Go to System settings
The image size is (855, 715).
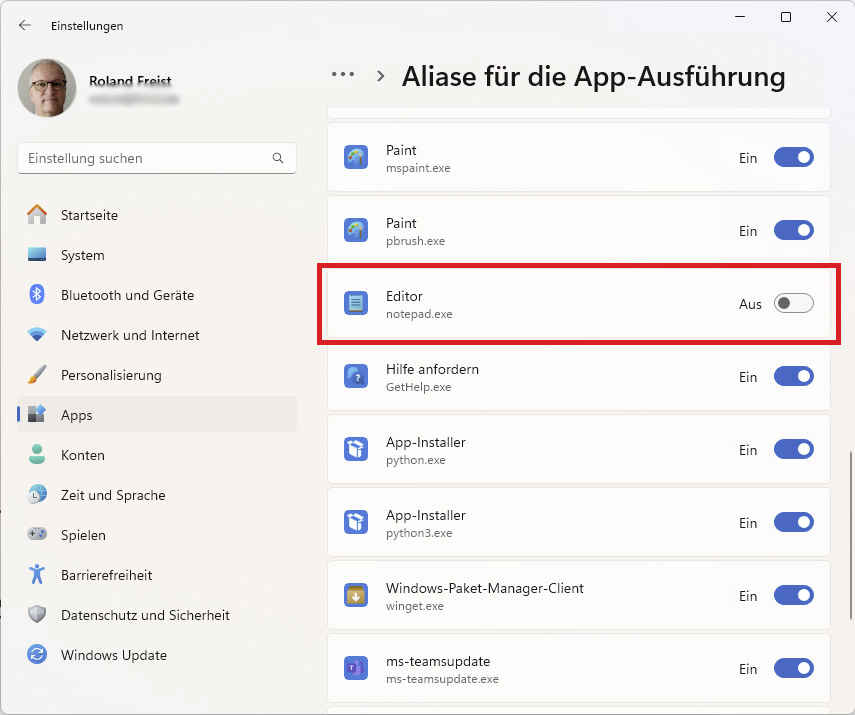point(157,255)
